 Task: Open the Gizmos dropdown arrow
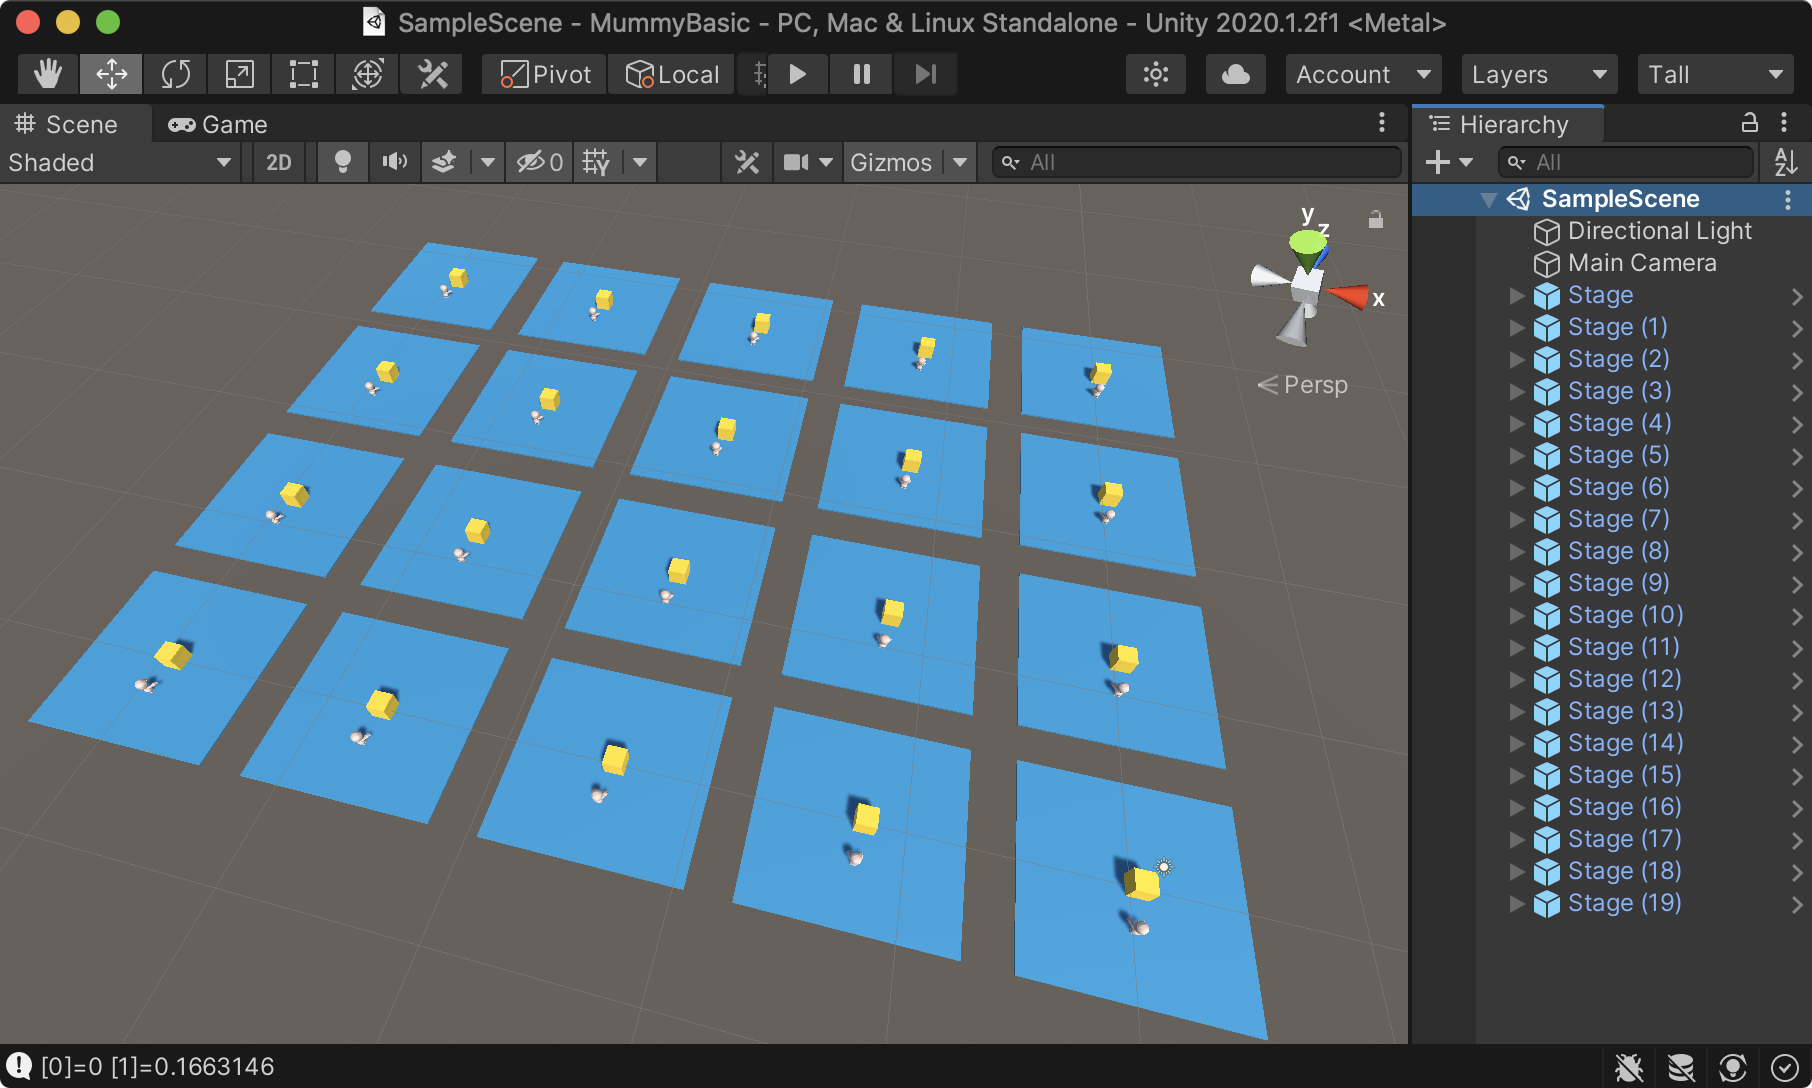coord(960,162)
